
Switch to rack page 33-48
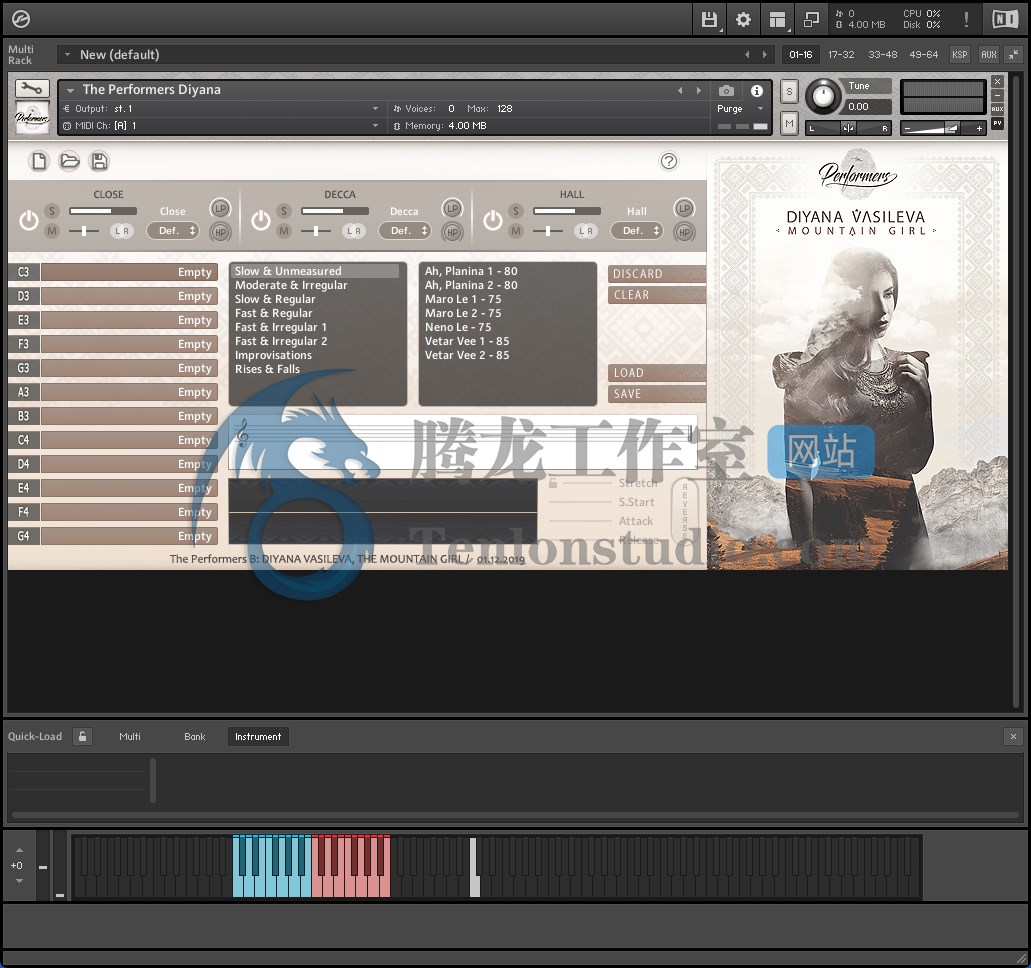click(882, 55)
